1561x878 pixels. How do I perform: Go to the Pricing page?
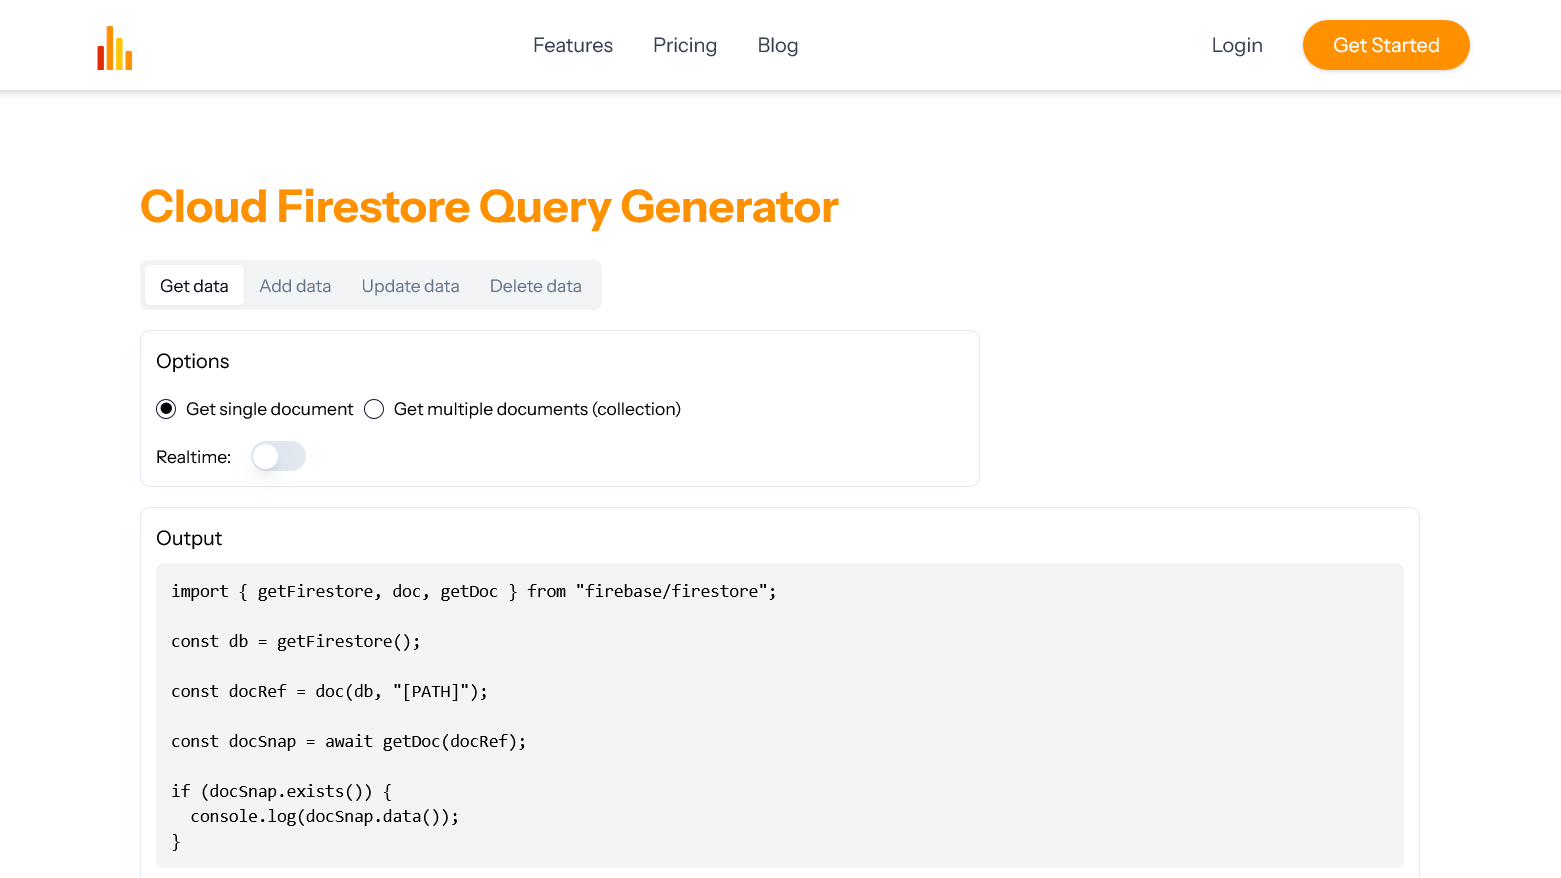tap(685, 45)
